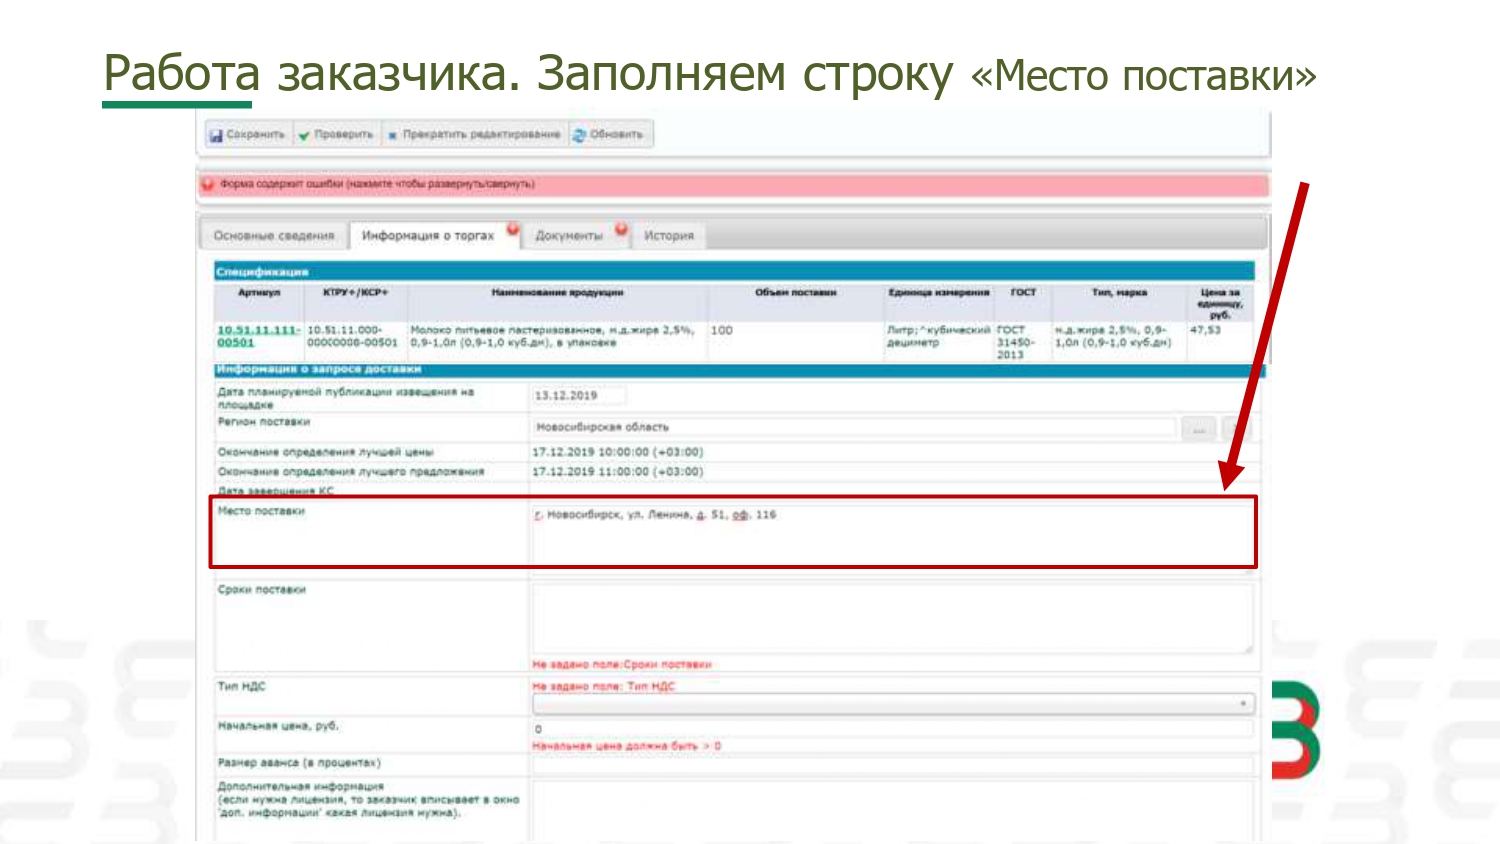The height and width of the screenshot is (844, 1500).
Task: Click the ellipsis button beside Регион поставки
Action: point(1198,429)
